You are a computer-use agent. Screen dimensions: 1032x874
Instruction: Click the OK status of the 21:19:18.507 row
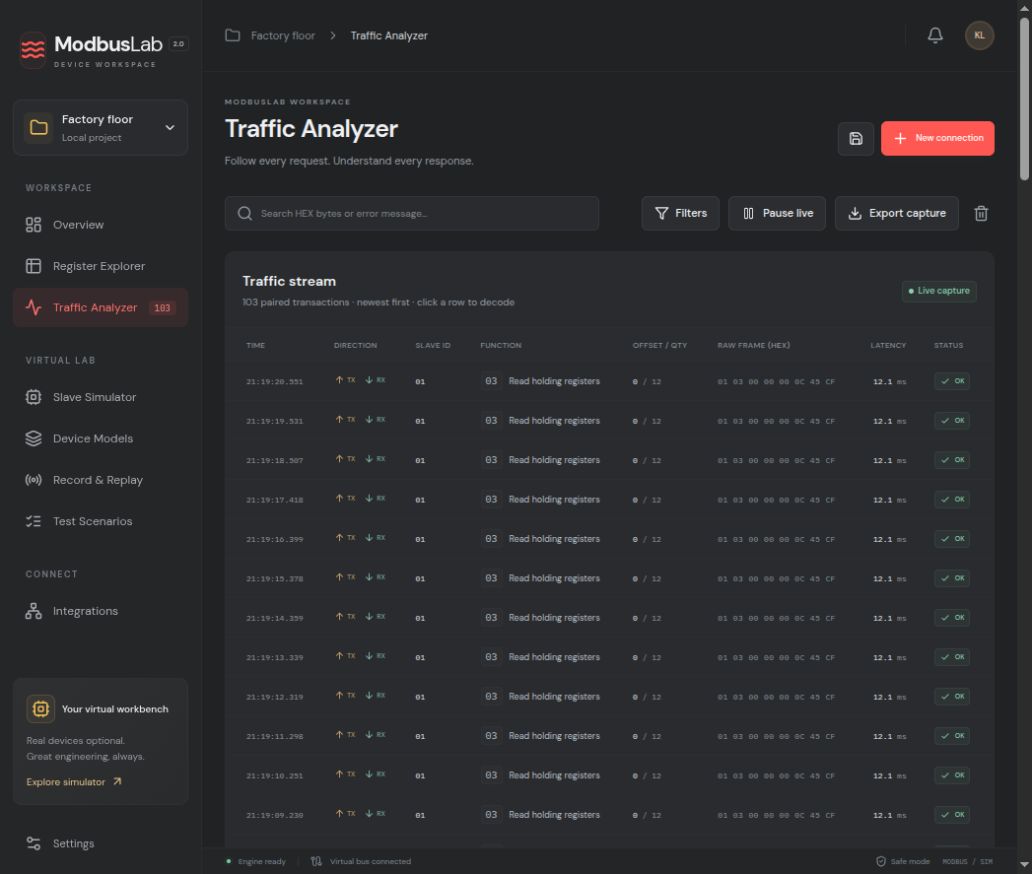click(x=952, y=460)
